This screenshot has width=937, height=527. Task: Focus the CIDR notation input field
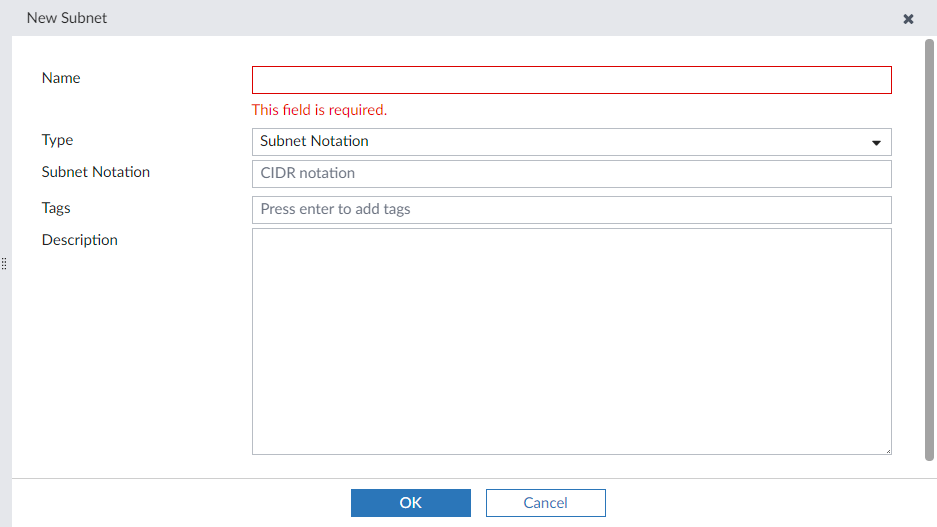click(571, 174)
